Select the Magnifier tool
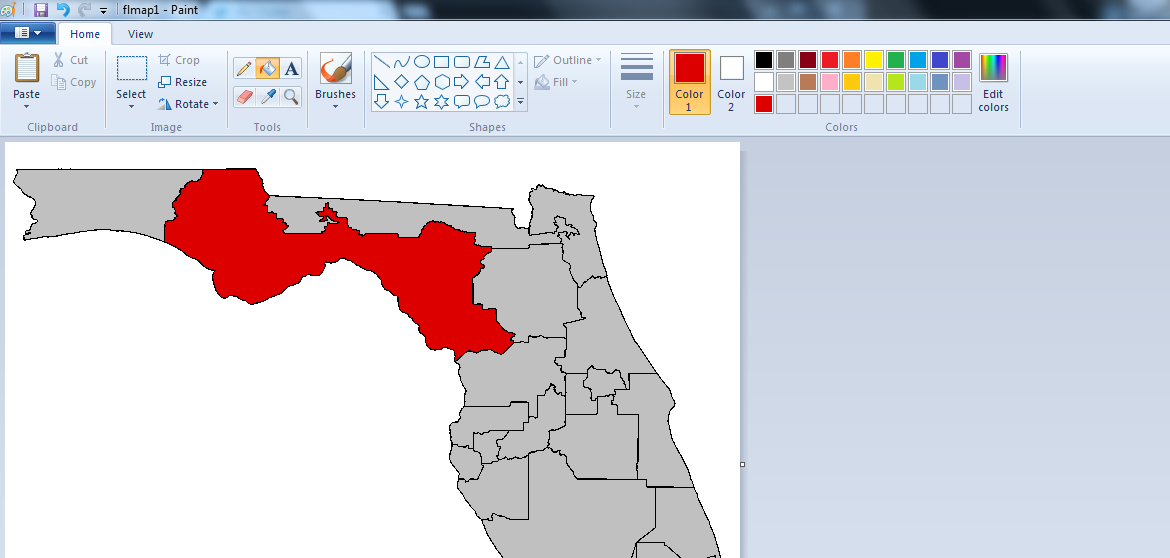 coord(291,95)
